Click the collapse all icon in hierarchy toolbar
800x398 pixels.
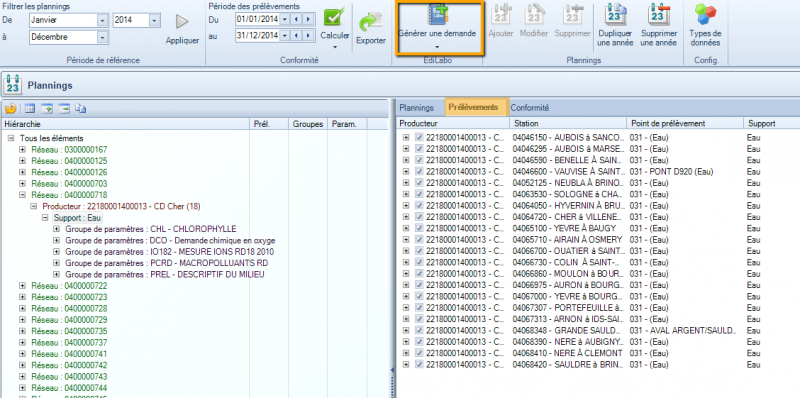(x=64, y=108)
